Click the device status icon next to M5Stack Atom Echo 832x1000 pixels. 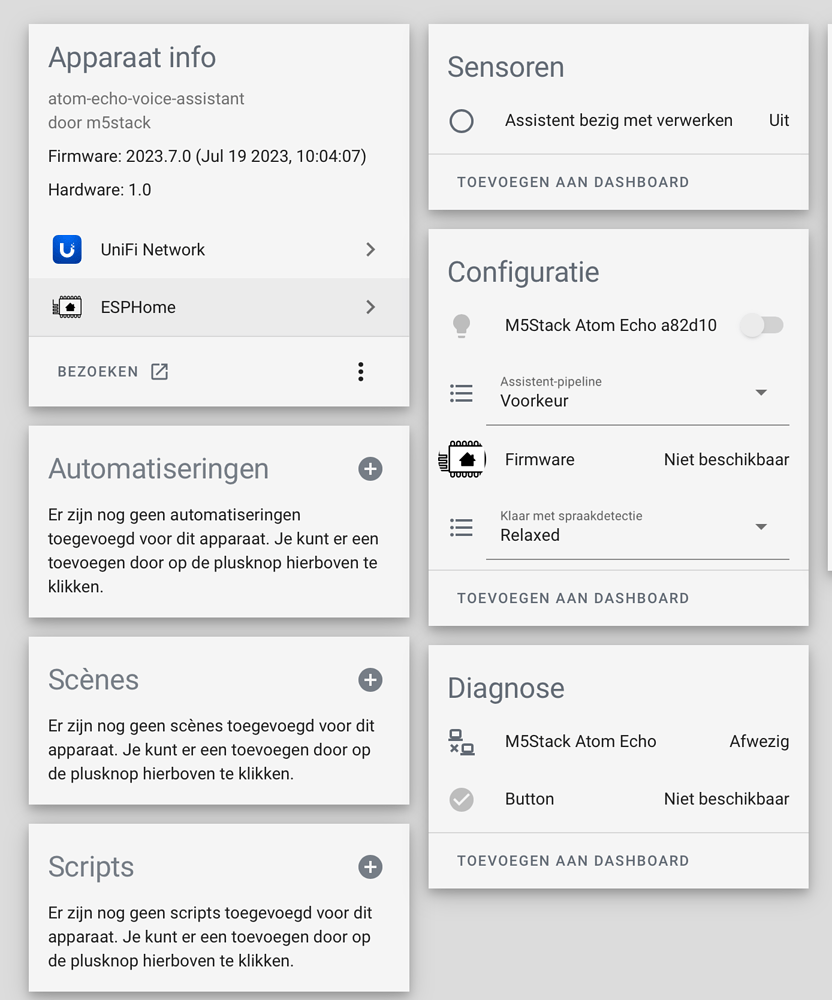[x=461, y=741]
